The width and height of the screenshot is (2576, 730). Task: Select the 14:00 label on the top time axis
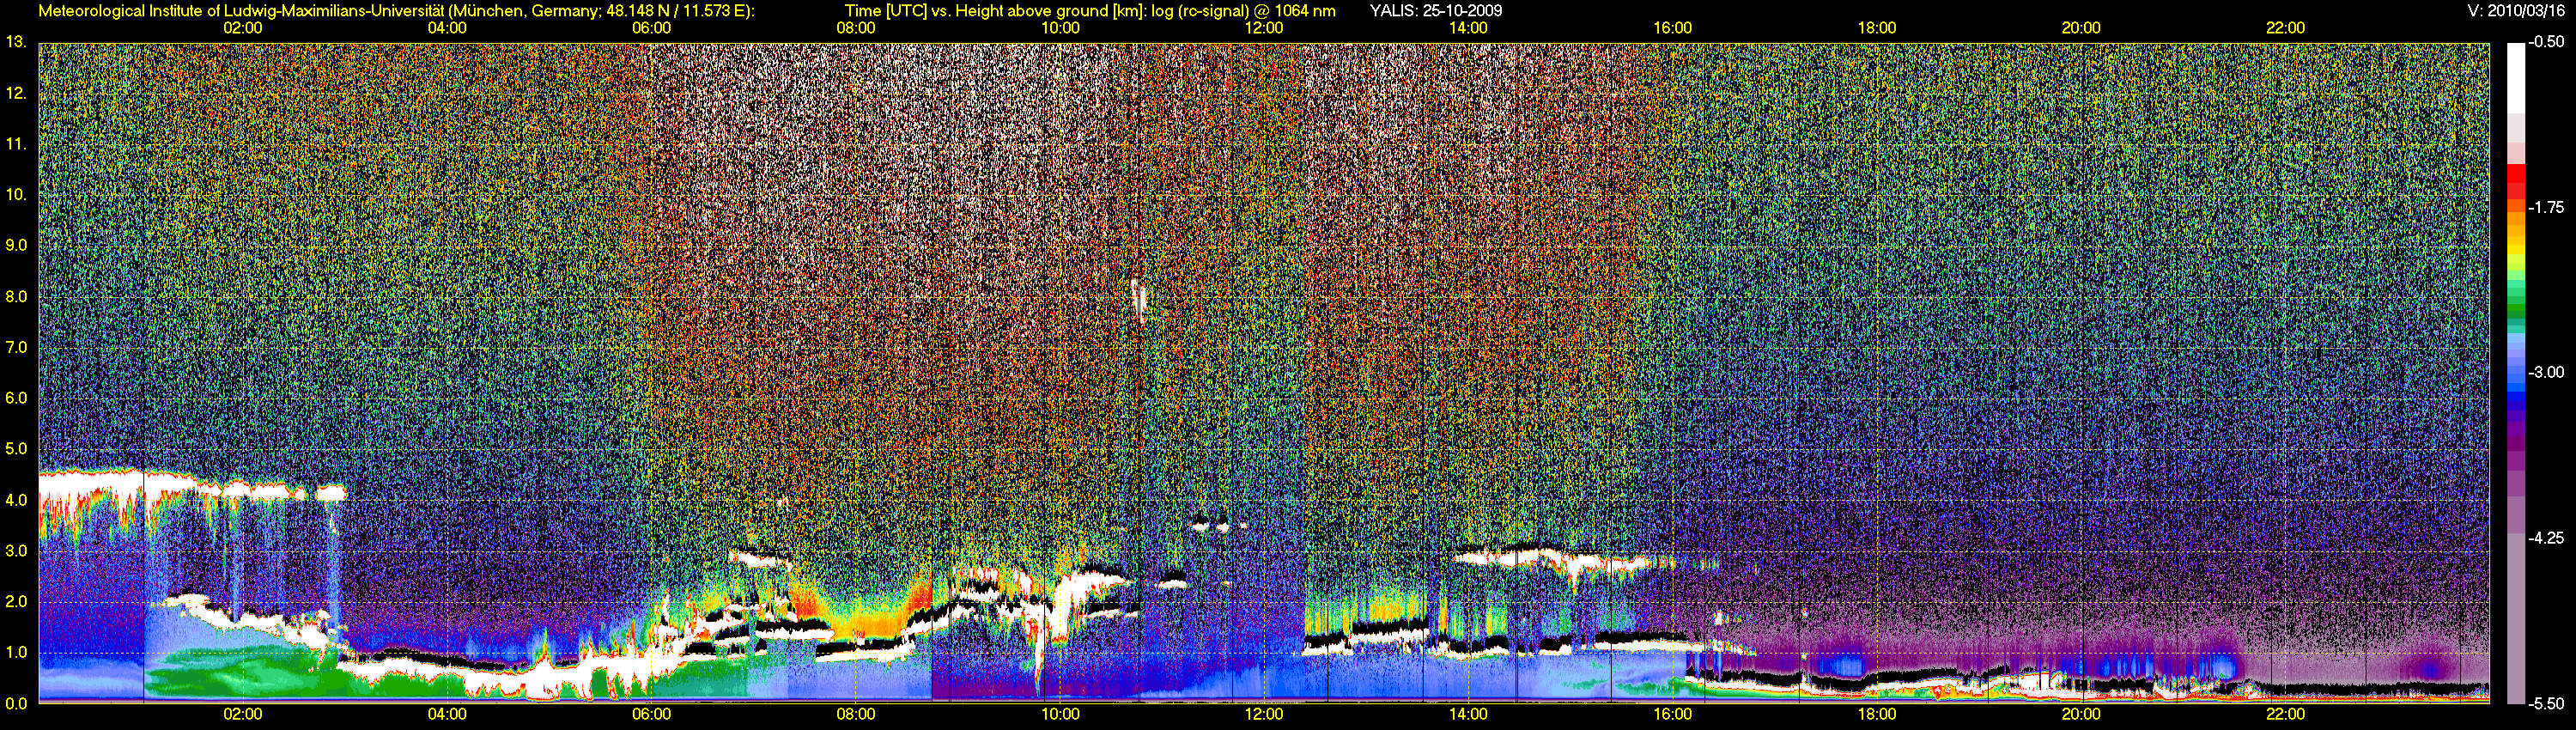point(1468,28)
